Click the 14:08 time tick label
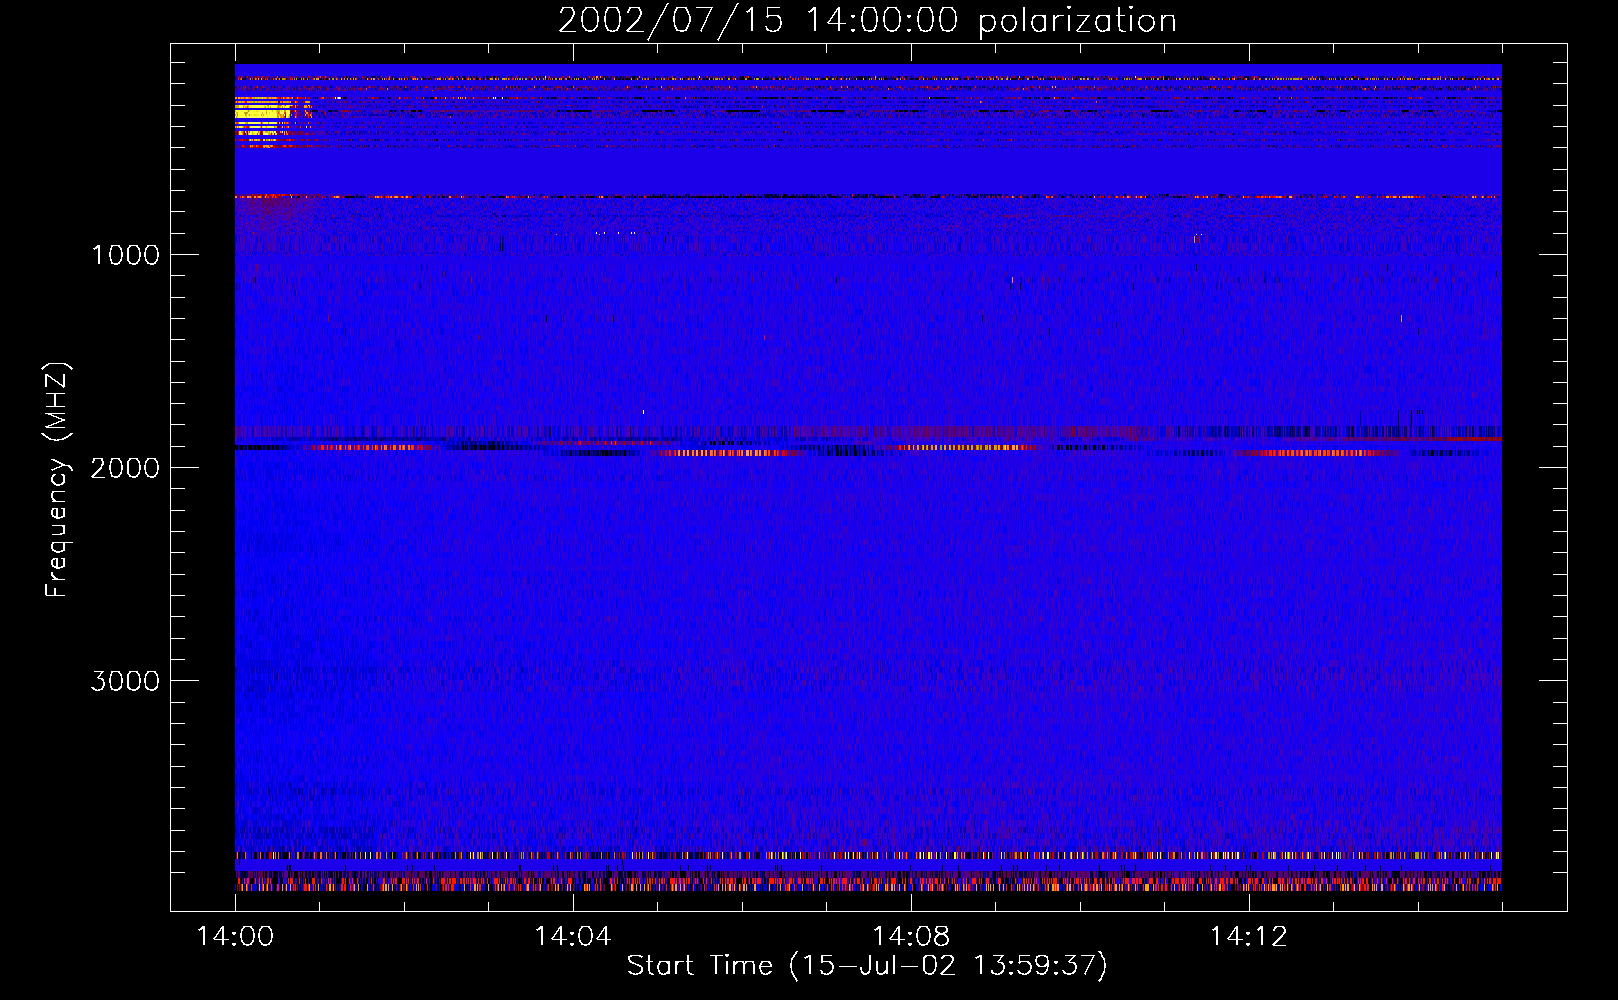 [910, 936]
